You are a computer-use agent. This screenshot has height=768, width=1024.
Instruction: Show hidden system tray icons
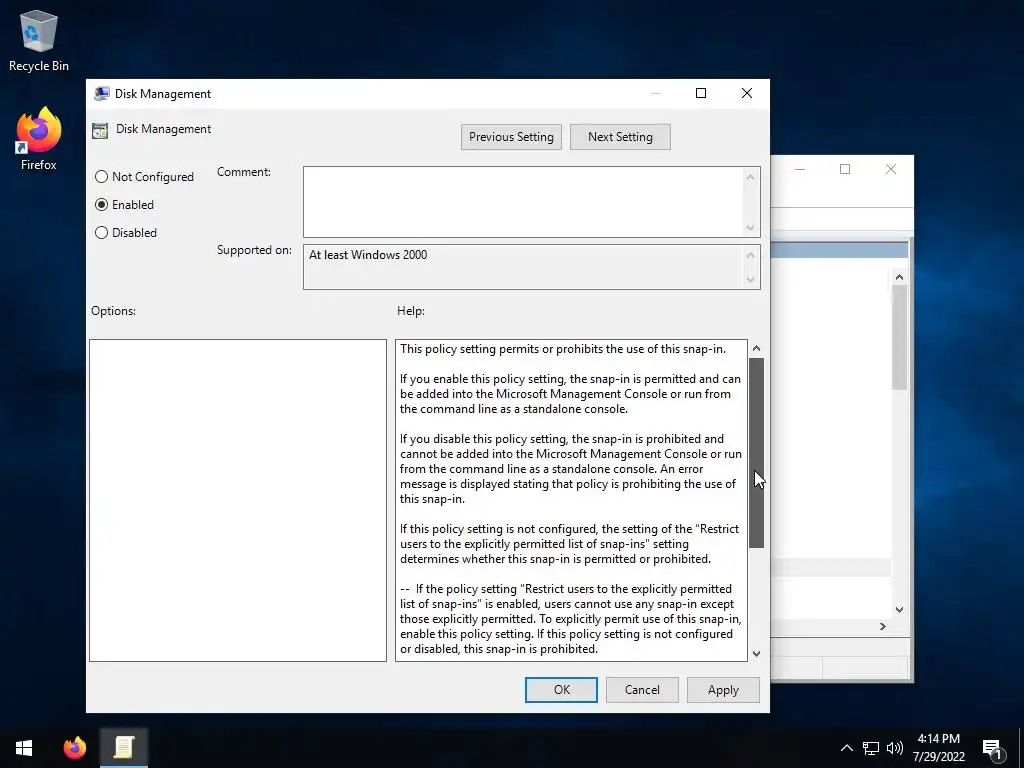point(846,748)
